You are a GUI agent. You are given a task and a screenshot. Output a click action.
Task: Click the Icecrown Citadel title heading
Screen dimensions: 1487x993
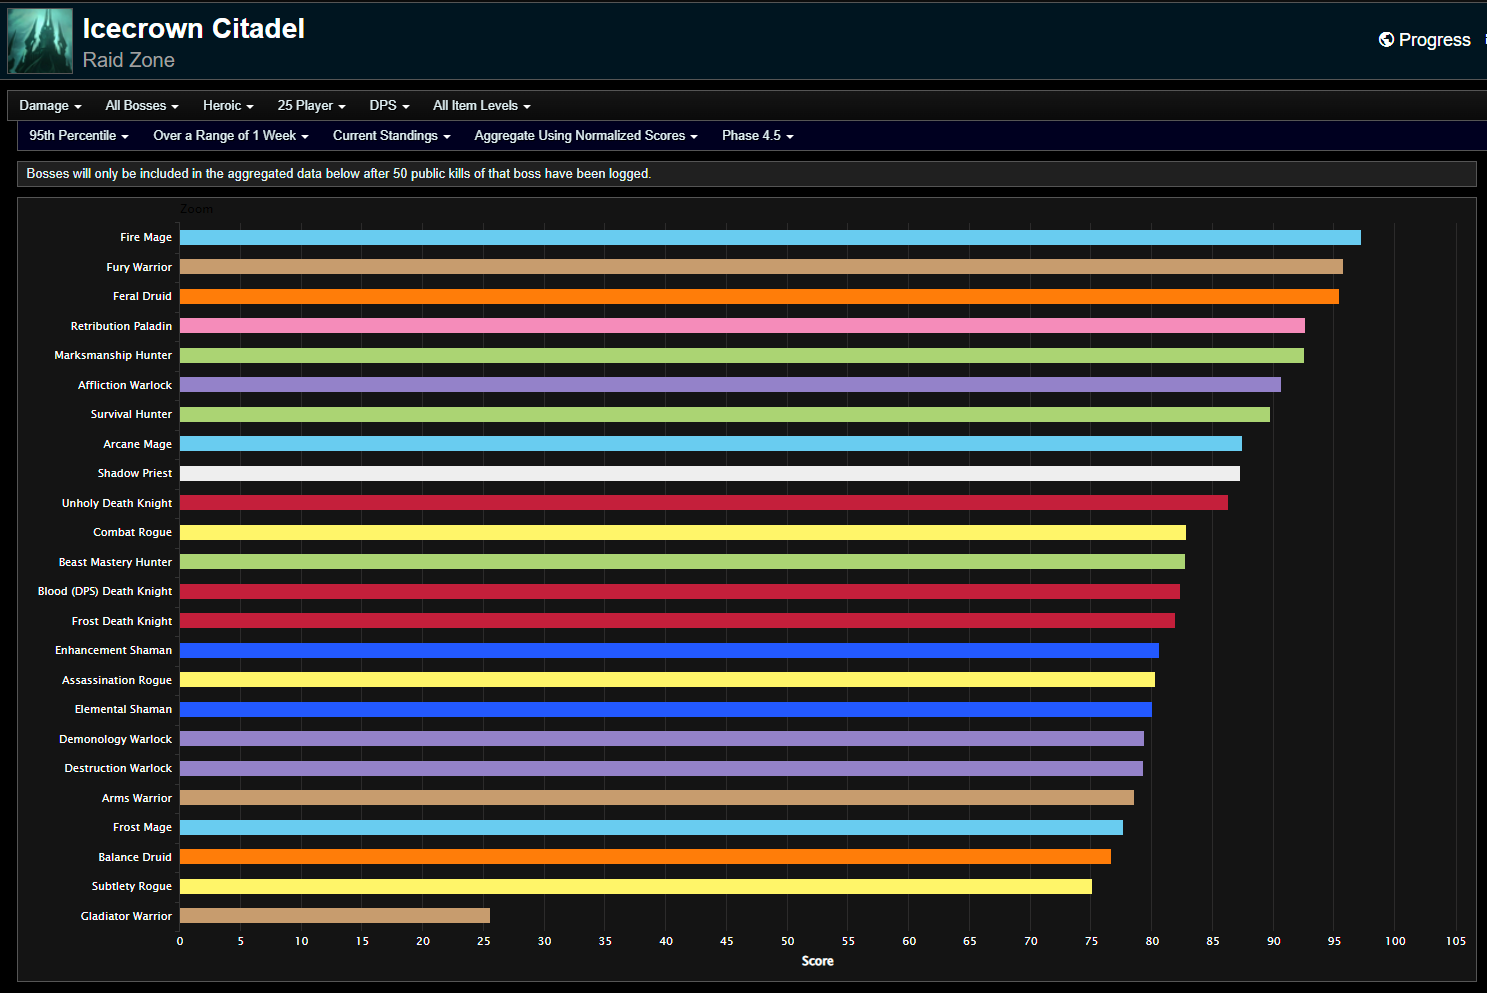(193, 28)
